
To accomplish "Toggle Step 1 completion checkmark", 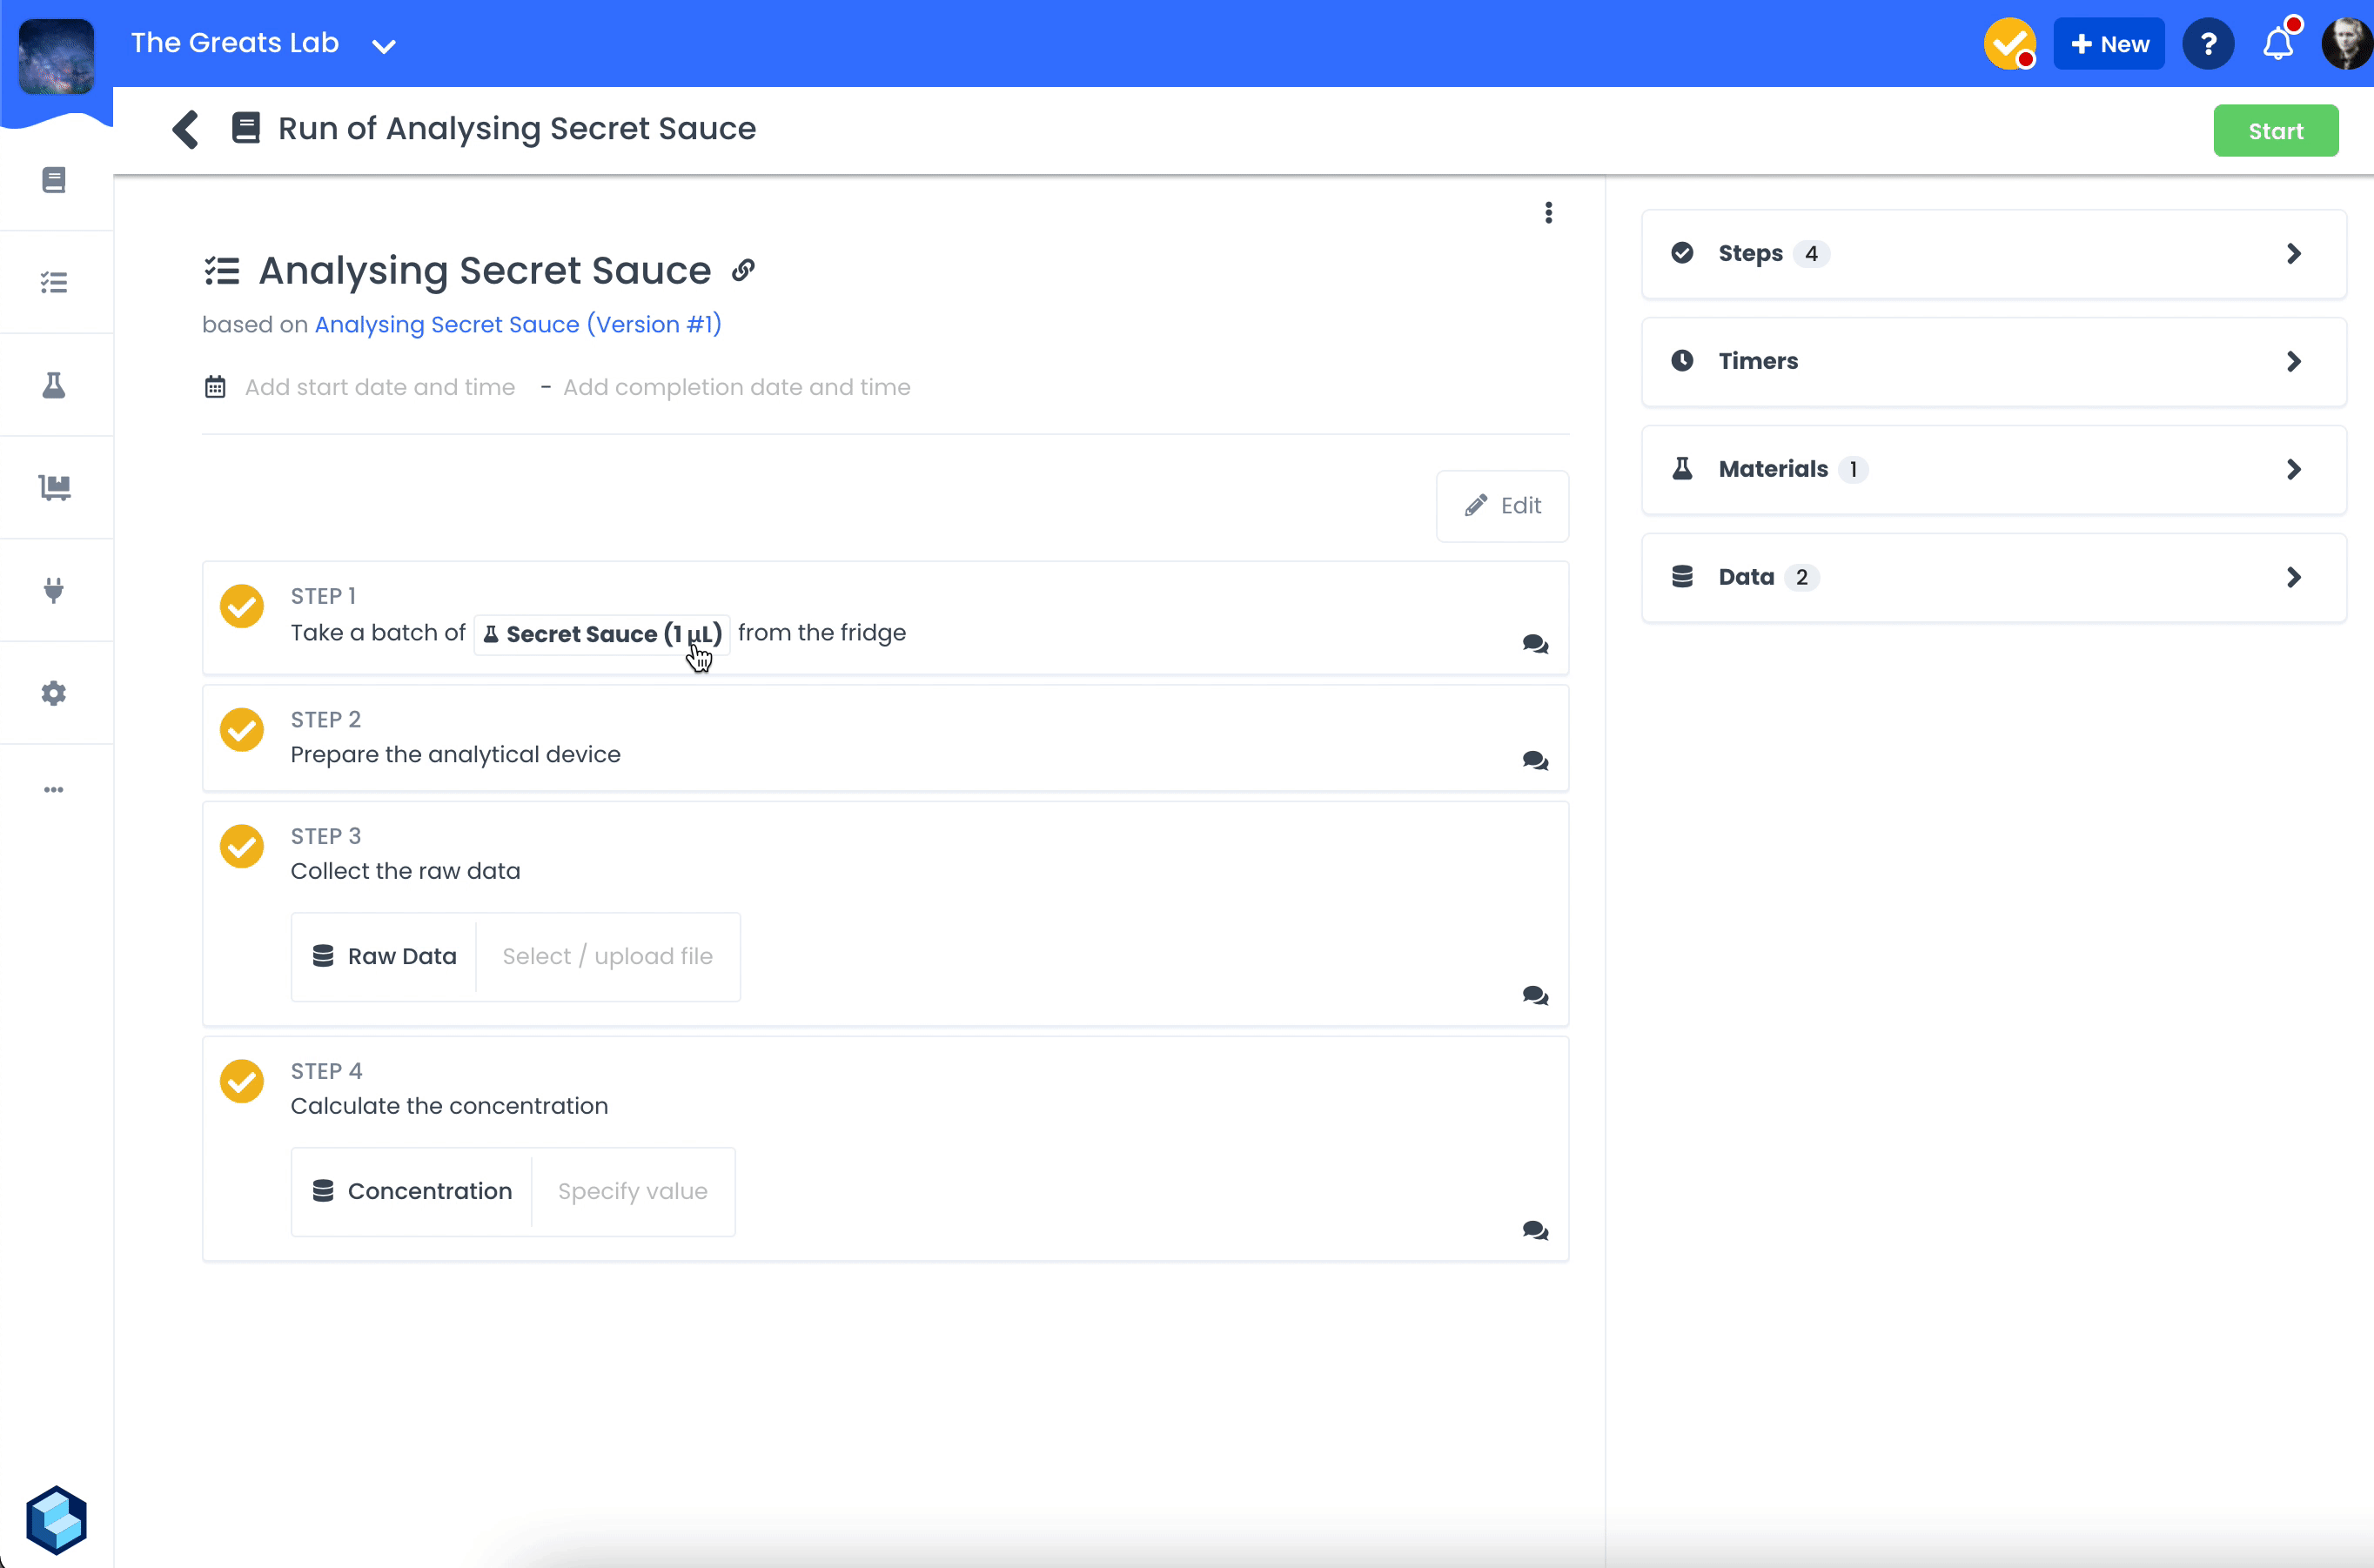I will [x=242, y=606].
